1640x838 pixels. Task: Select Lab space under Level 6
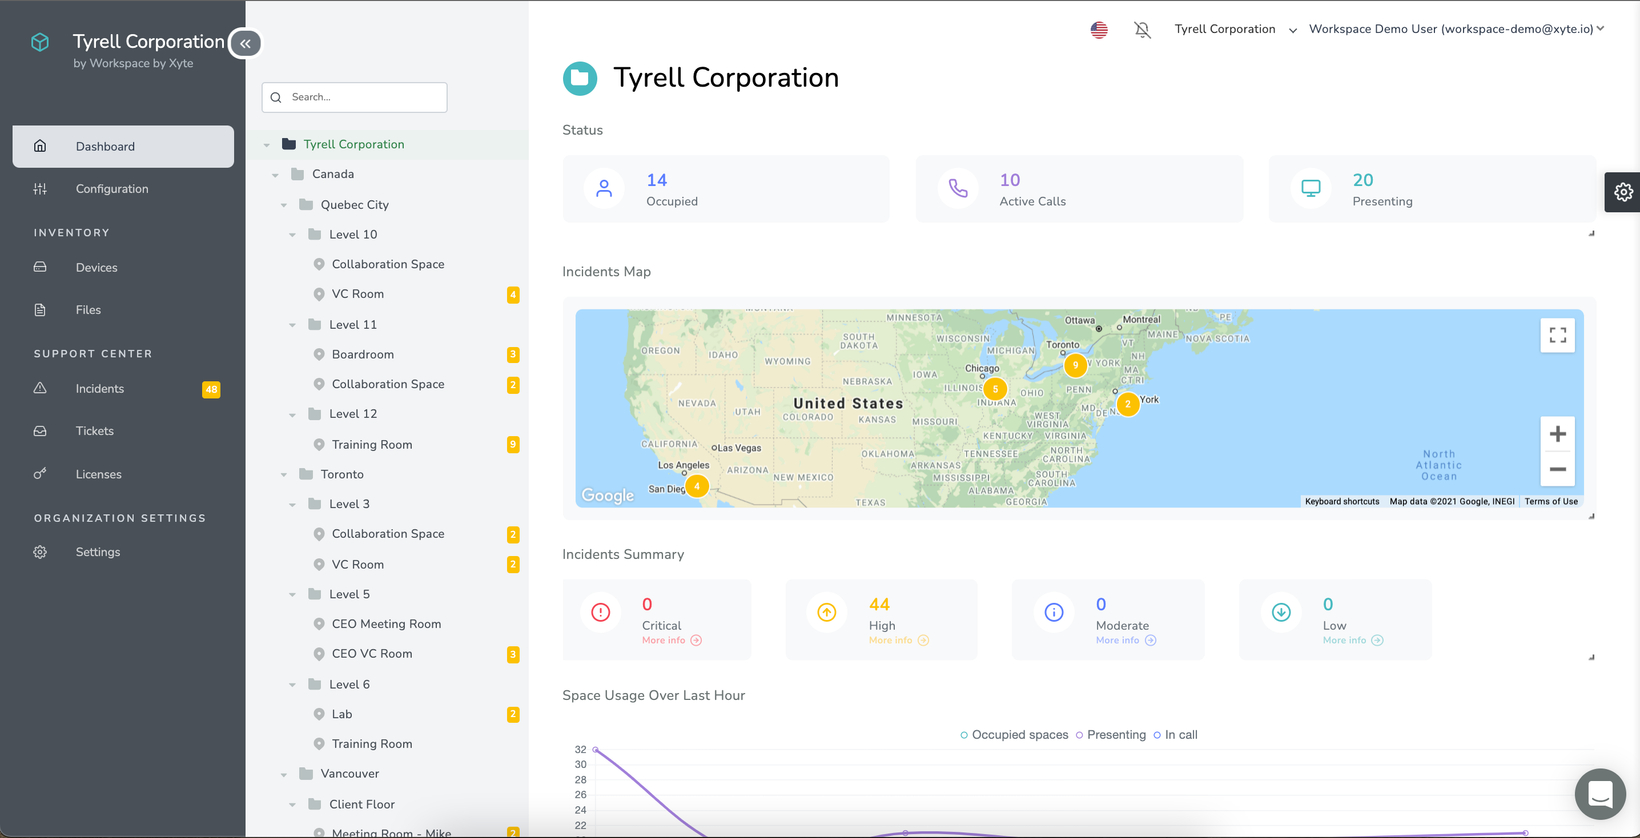(342, 714)
